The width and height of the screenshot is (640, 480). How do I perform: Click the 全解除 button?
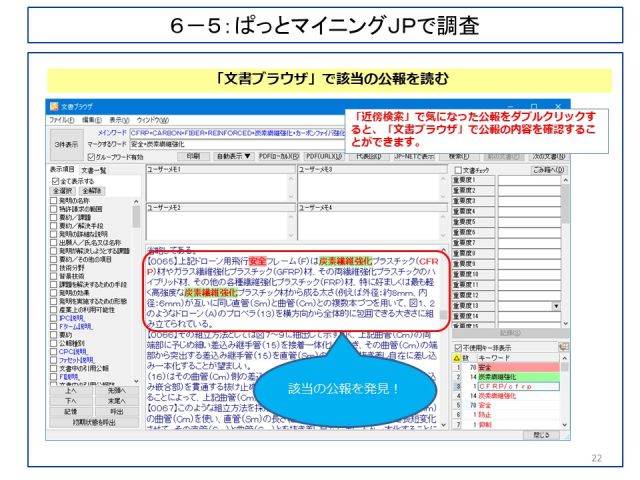click(92, 191)
